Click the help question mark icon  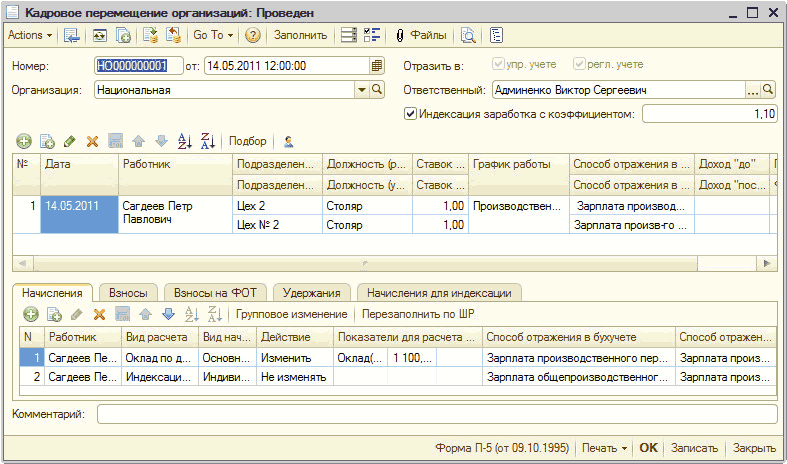253,35
